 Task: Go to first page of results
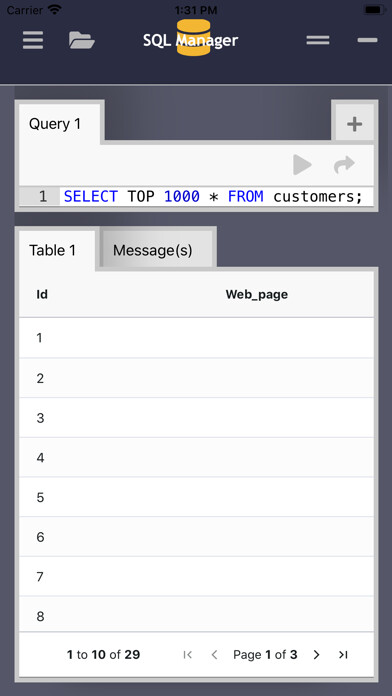coord(187,654)
